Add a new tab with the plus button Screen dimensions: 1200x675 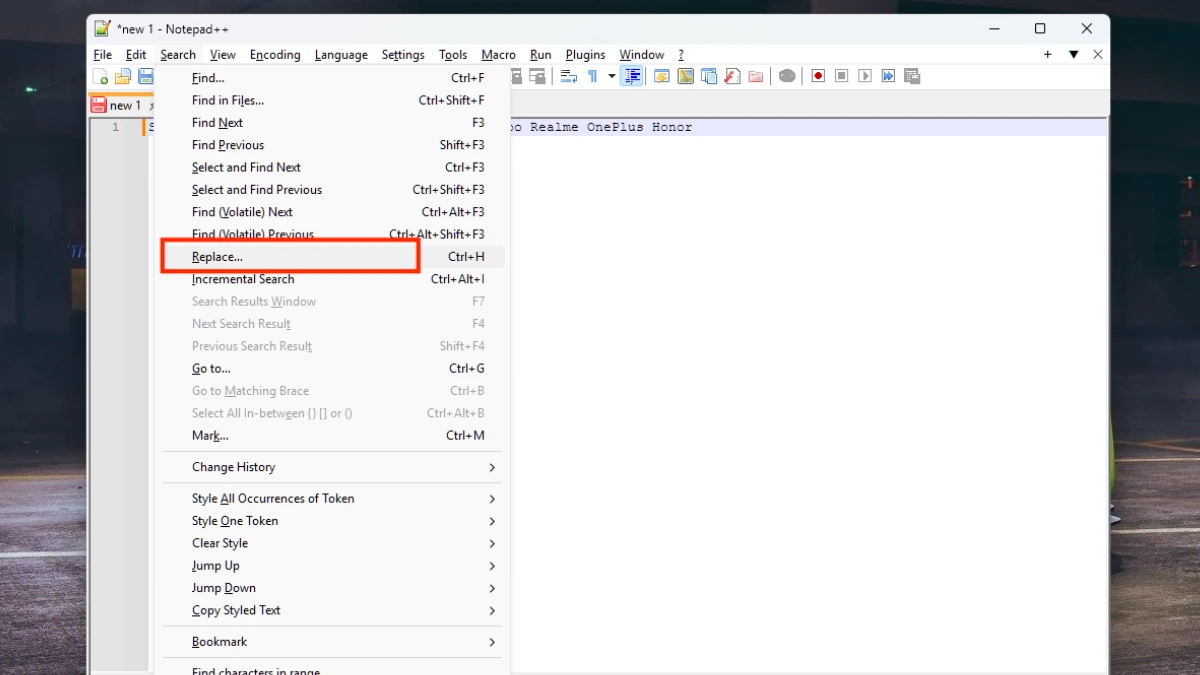pos(1048,55)
